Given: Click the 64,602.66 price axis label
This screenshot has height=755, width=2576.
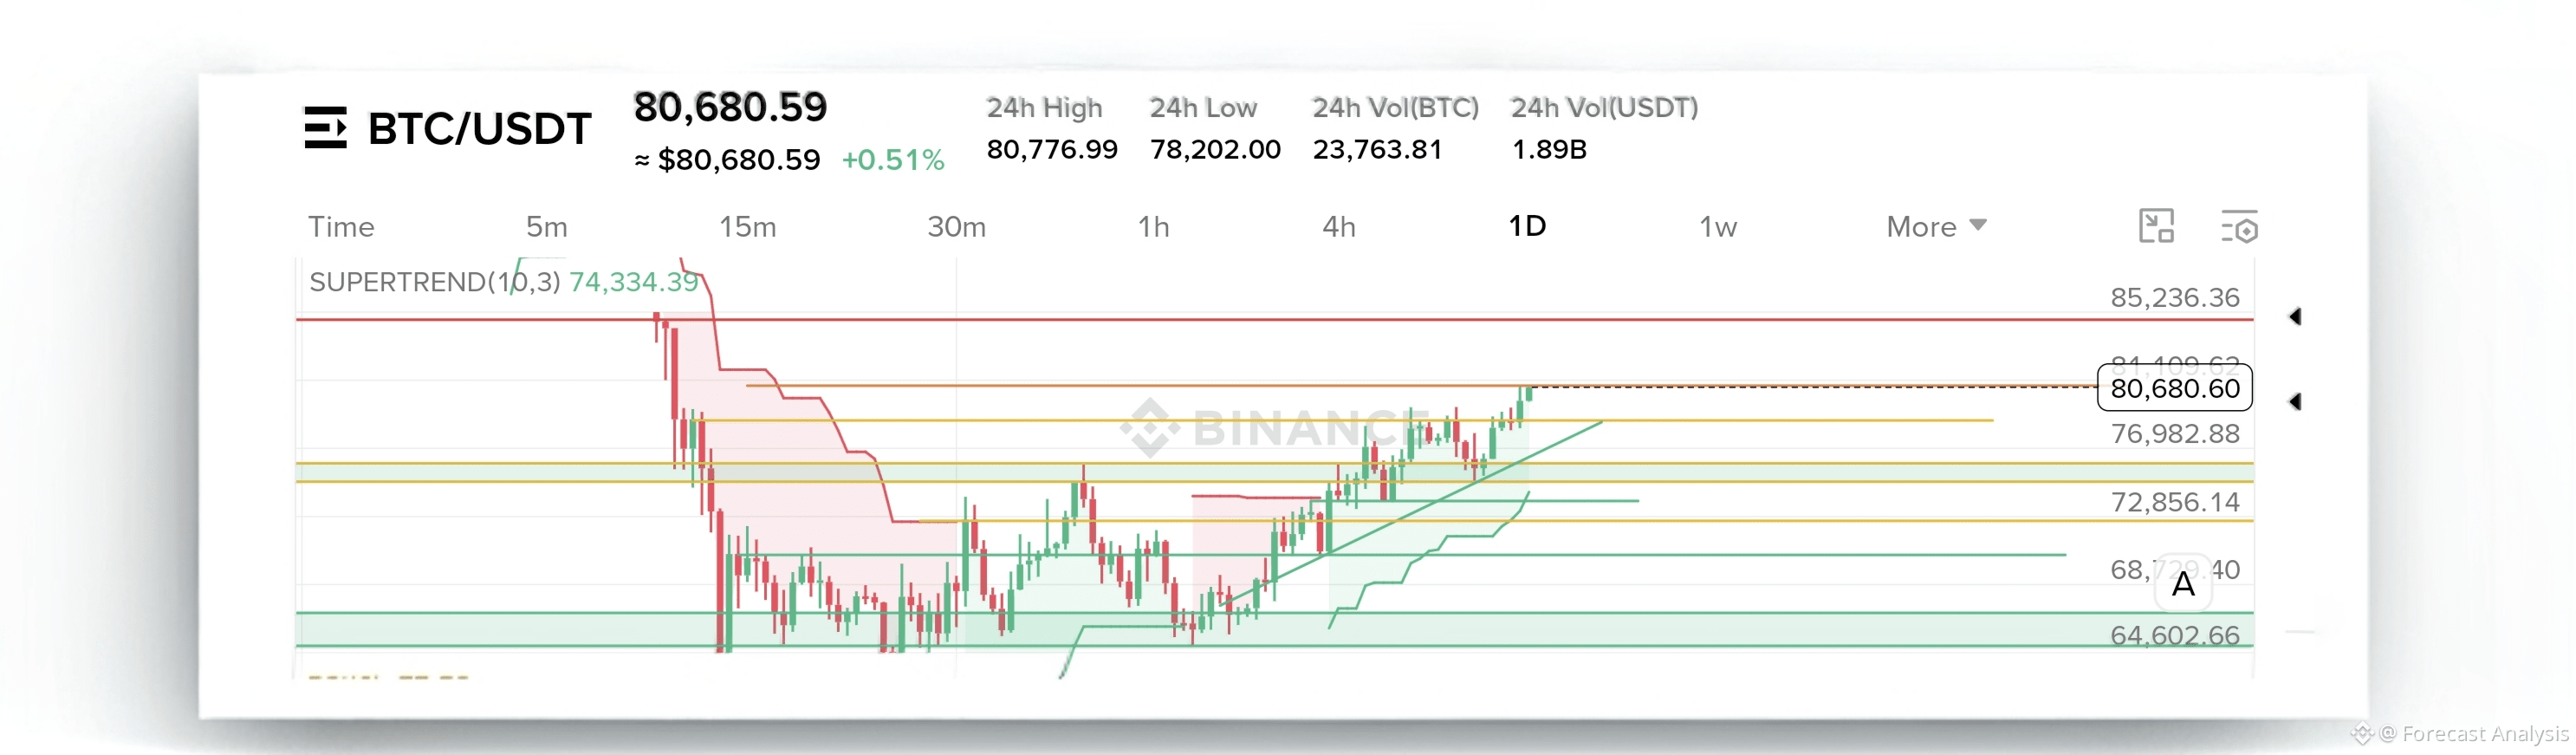Looking at the screenshot, I should coord(2175,635).
